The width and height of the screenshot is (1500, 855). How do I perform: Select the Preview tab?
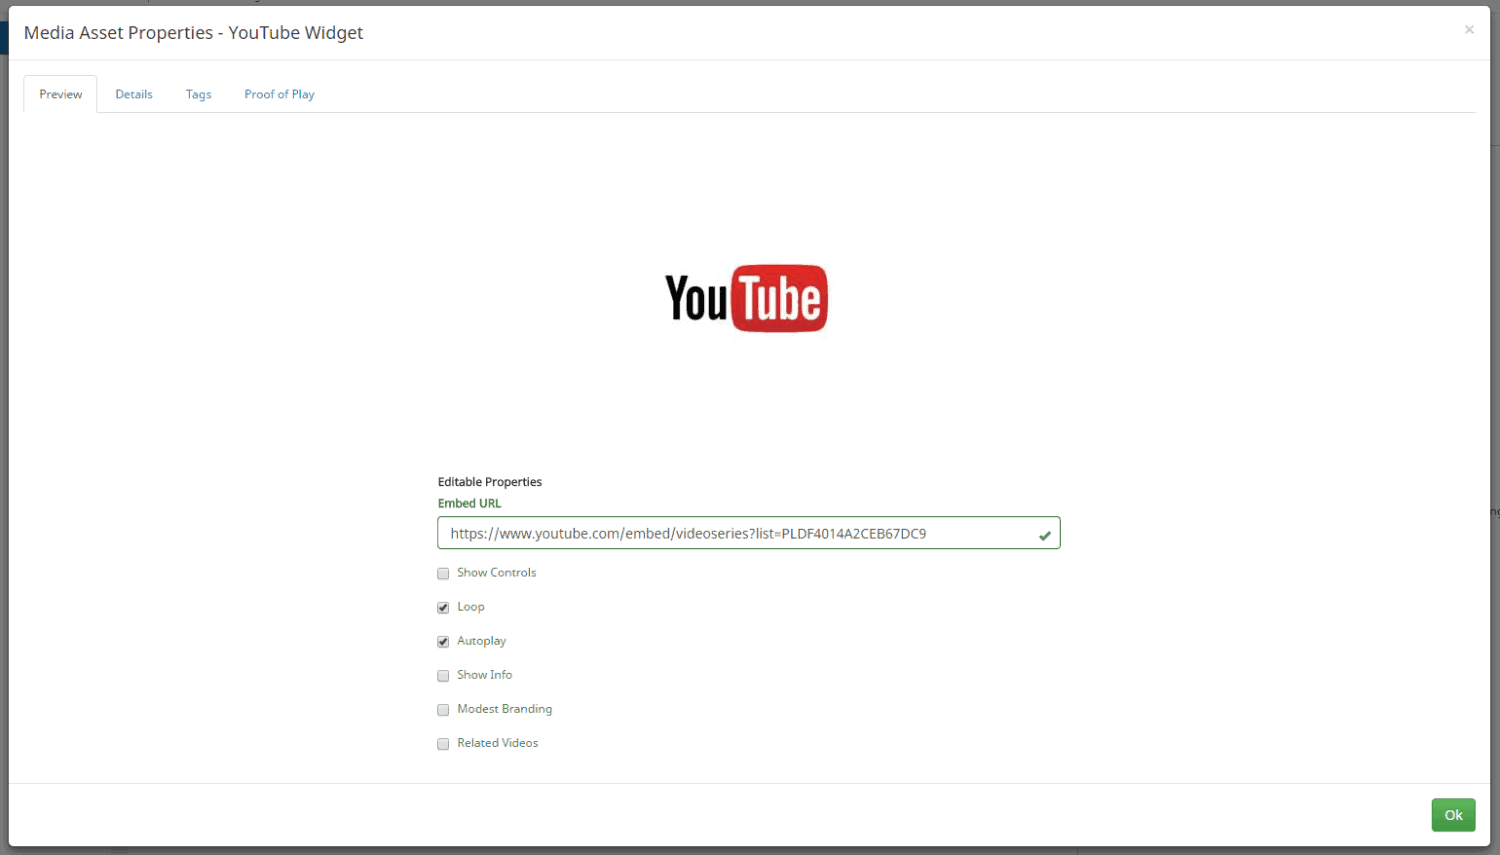tap(60, 93)
